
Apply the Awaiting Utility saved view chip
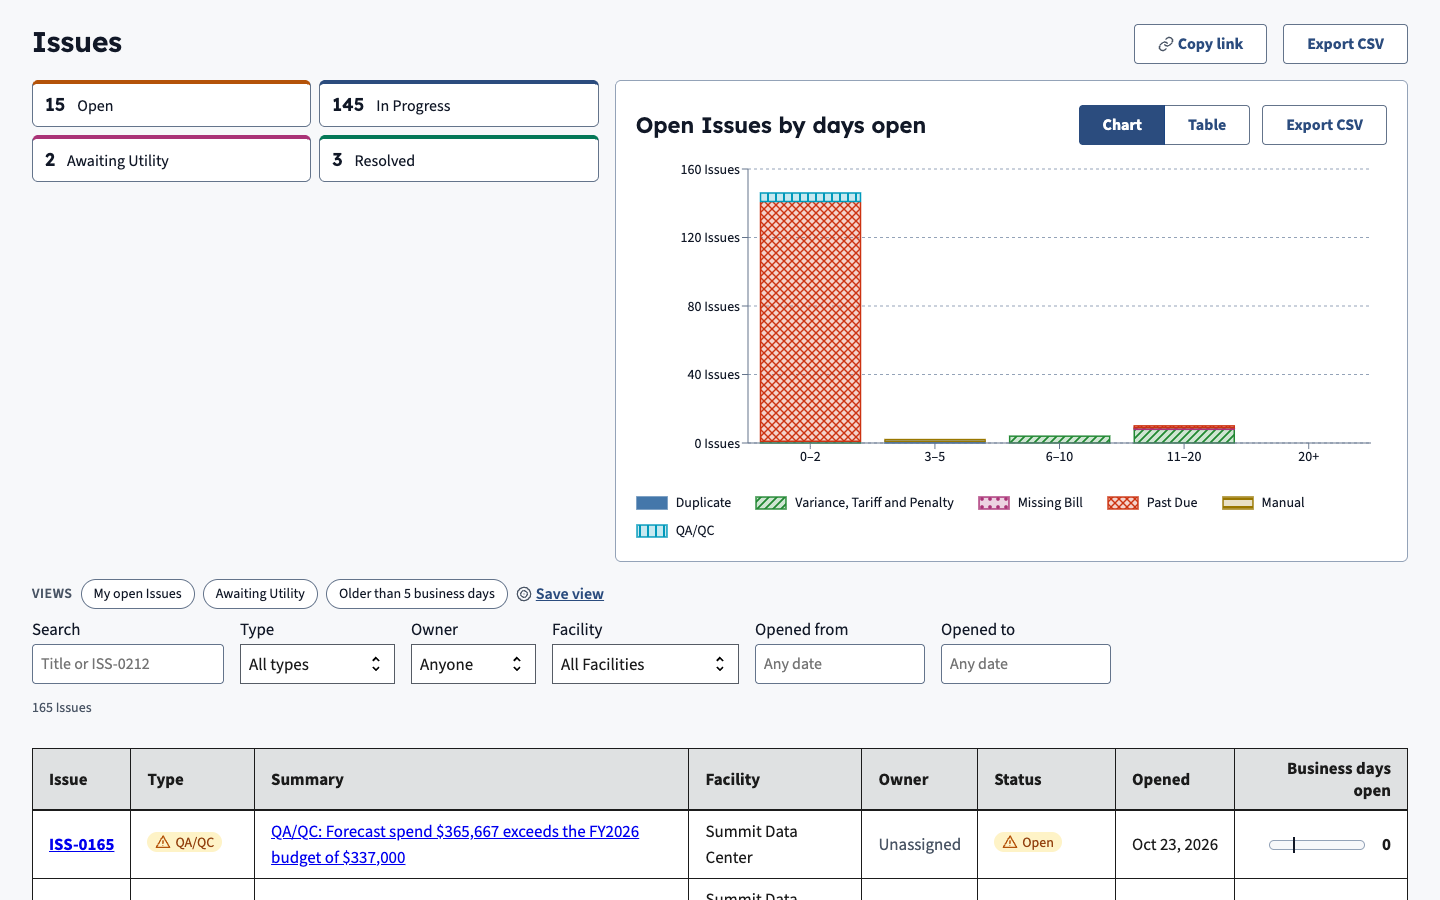[x=260, y=594]
